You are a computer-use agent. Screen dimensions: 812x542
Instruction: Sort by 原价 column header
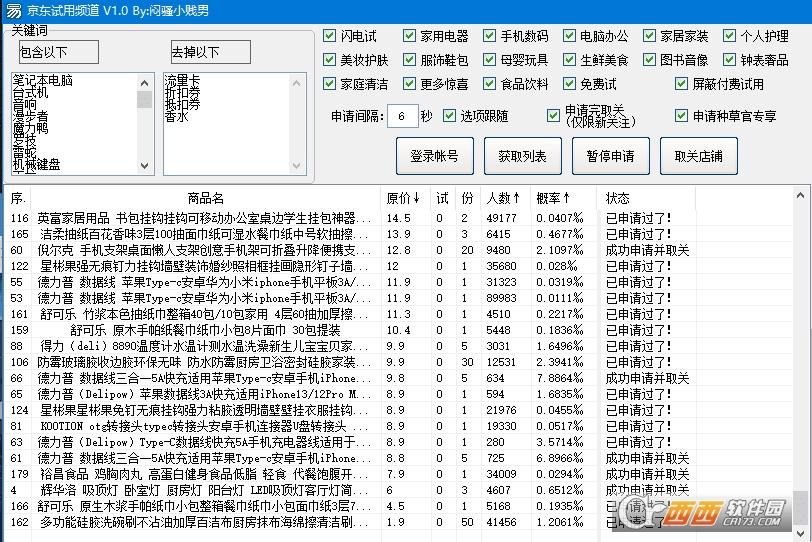[x=405, y=198]
